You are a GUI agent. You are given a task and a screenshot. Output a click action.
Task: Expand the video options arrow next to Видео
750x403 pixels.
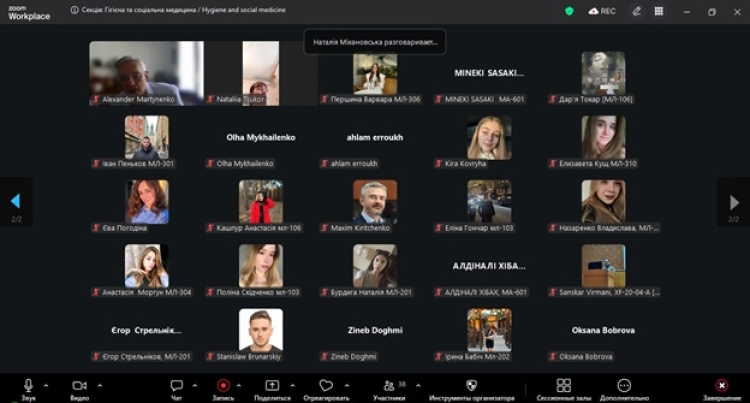click(x=98, y=385)
